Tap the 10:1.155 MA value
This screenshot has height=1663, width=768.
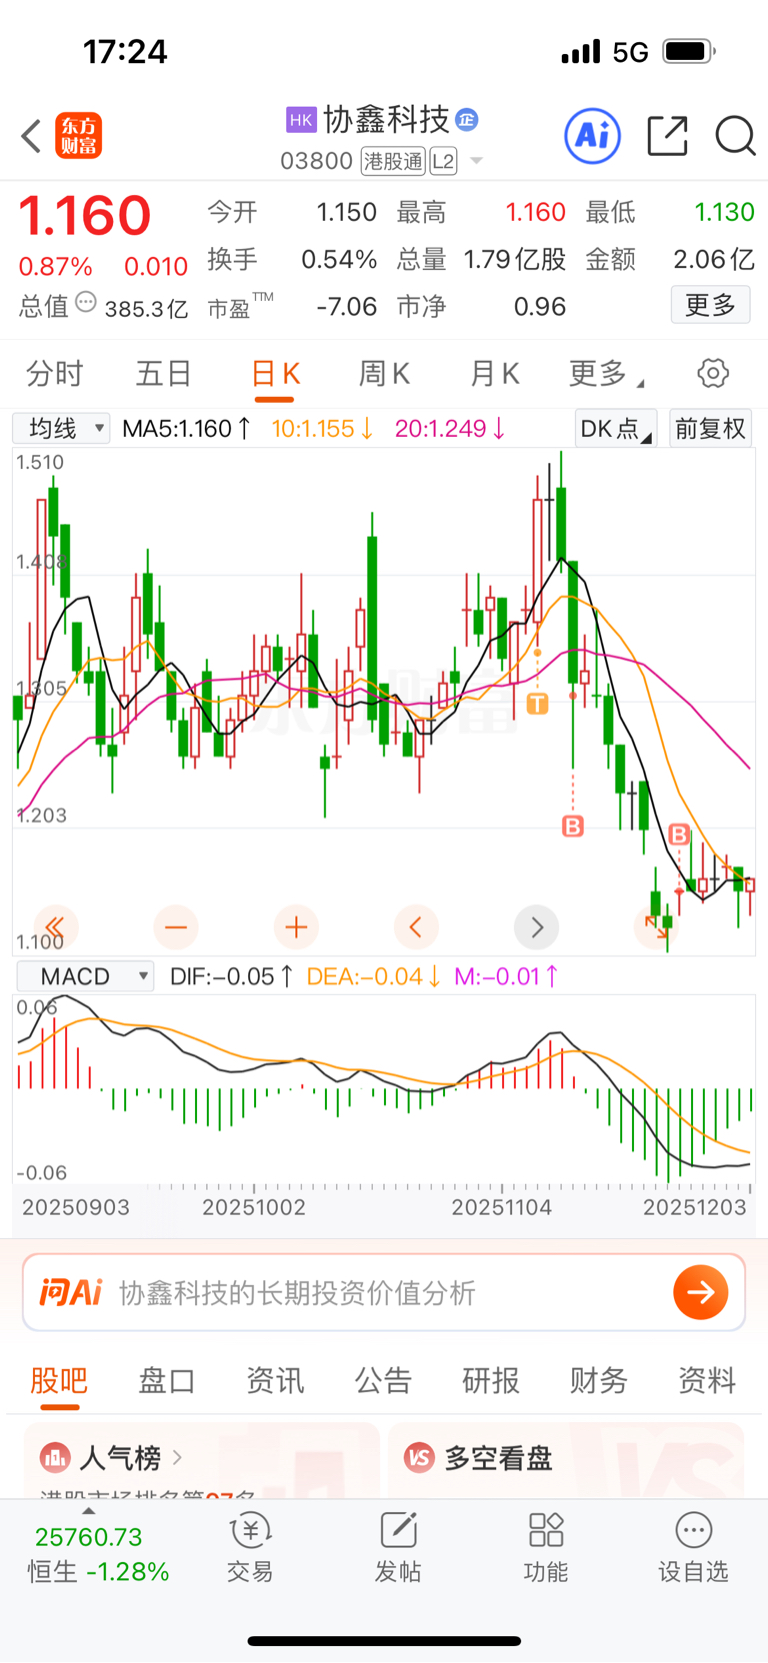(322, 428)
